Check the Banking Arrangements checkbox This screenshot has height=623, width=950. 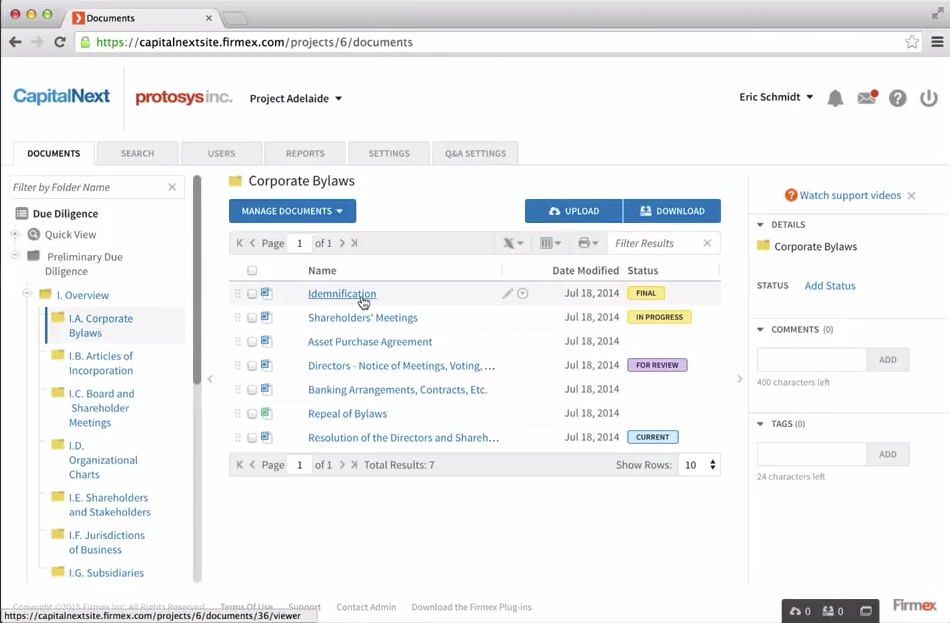tap(252, 390)
